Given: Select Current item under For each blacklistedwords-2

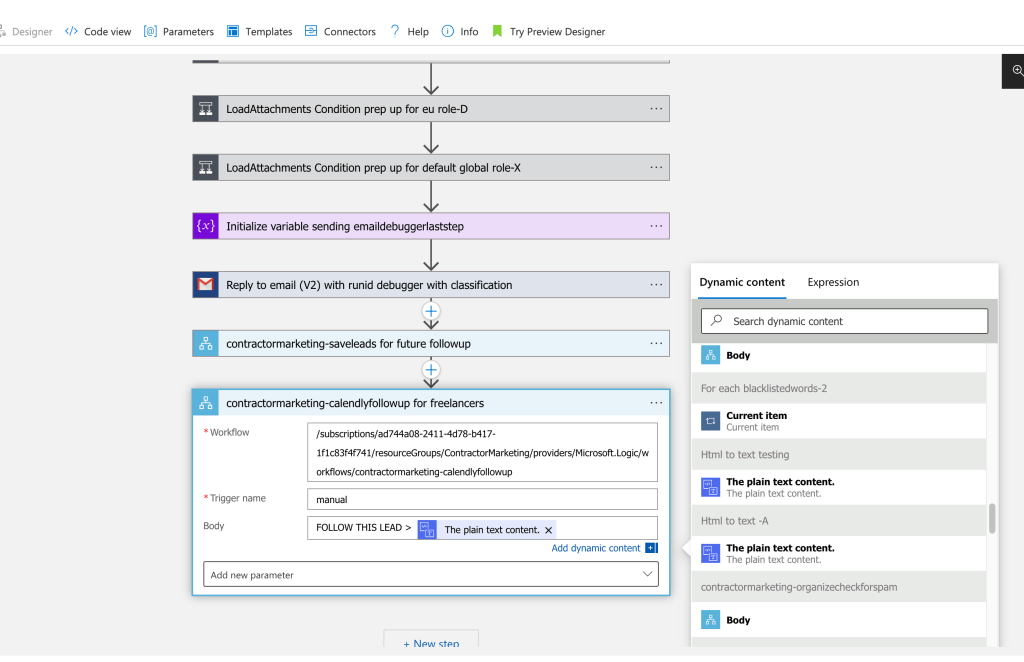Looking at the screenshot, I should coord(839,421).
